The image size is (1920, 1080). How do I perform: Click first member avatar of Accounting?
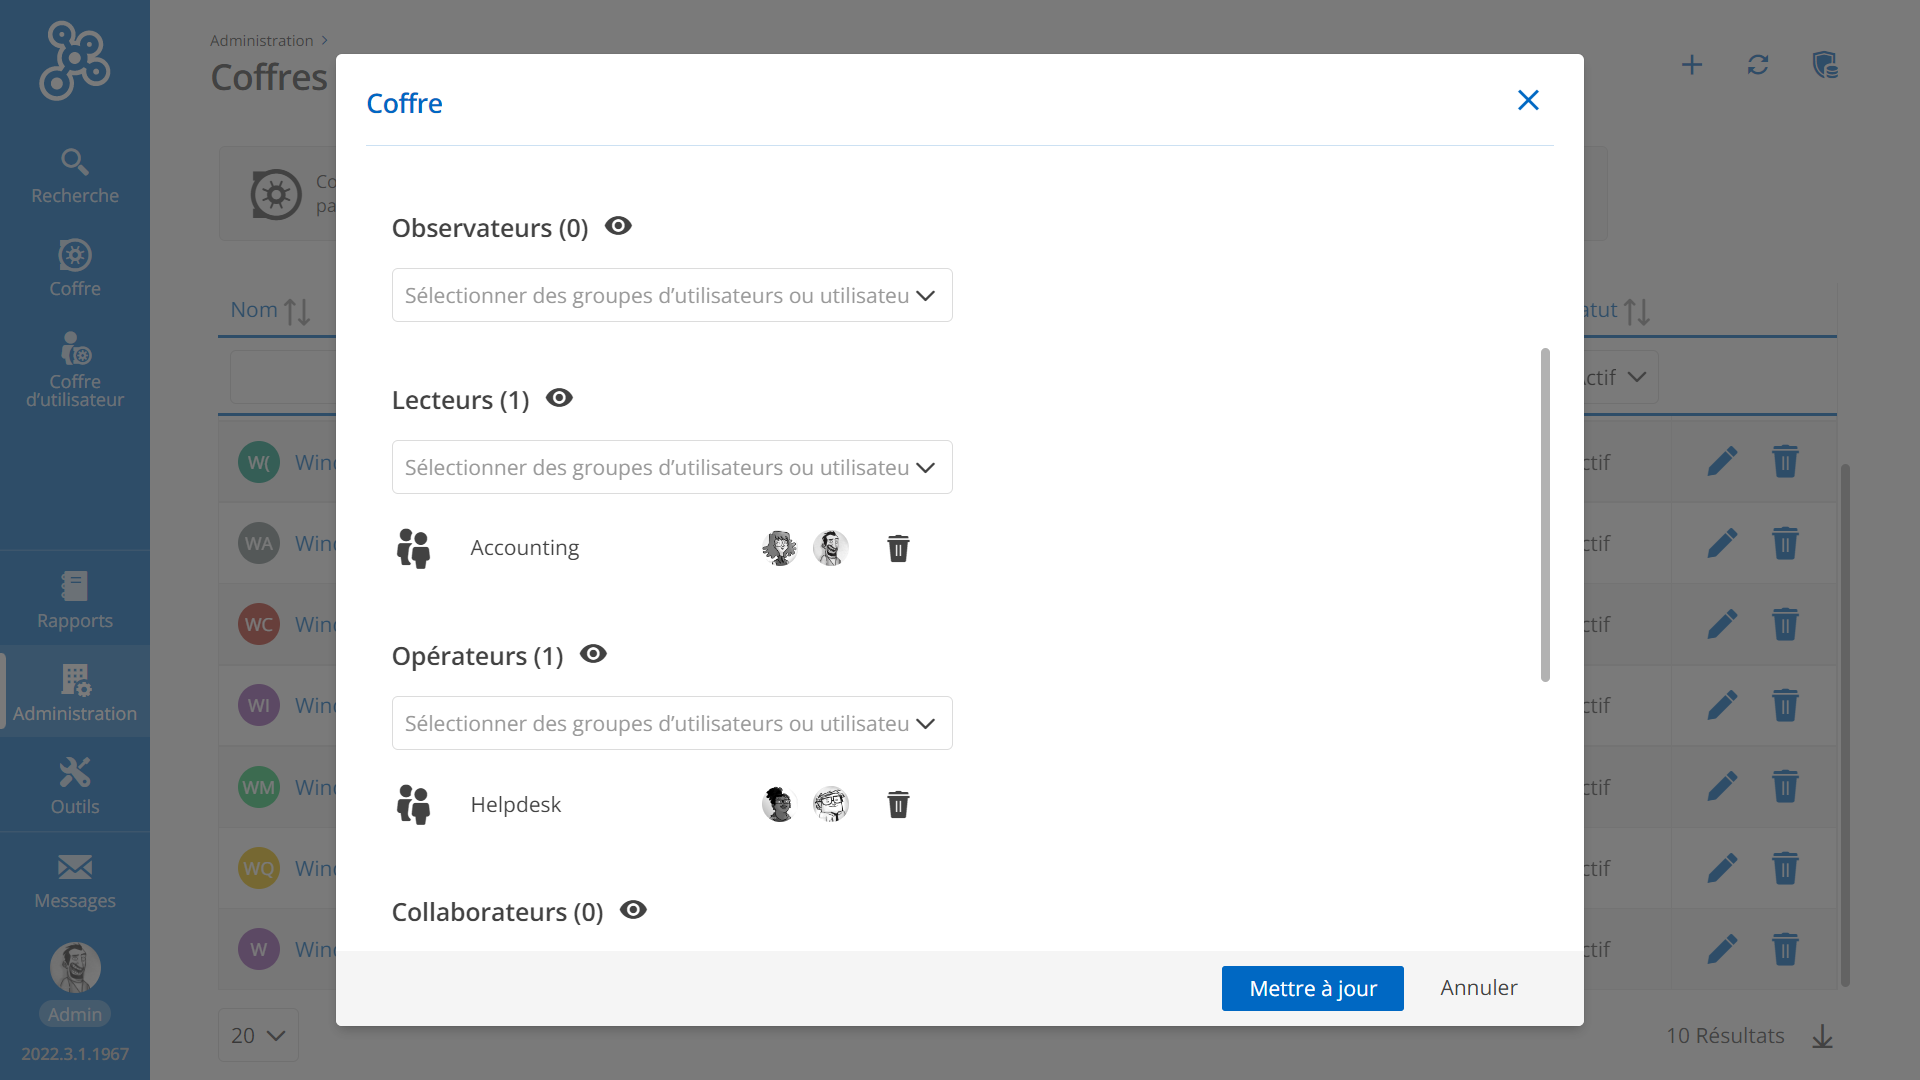tap(779, 548)
